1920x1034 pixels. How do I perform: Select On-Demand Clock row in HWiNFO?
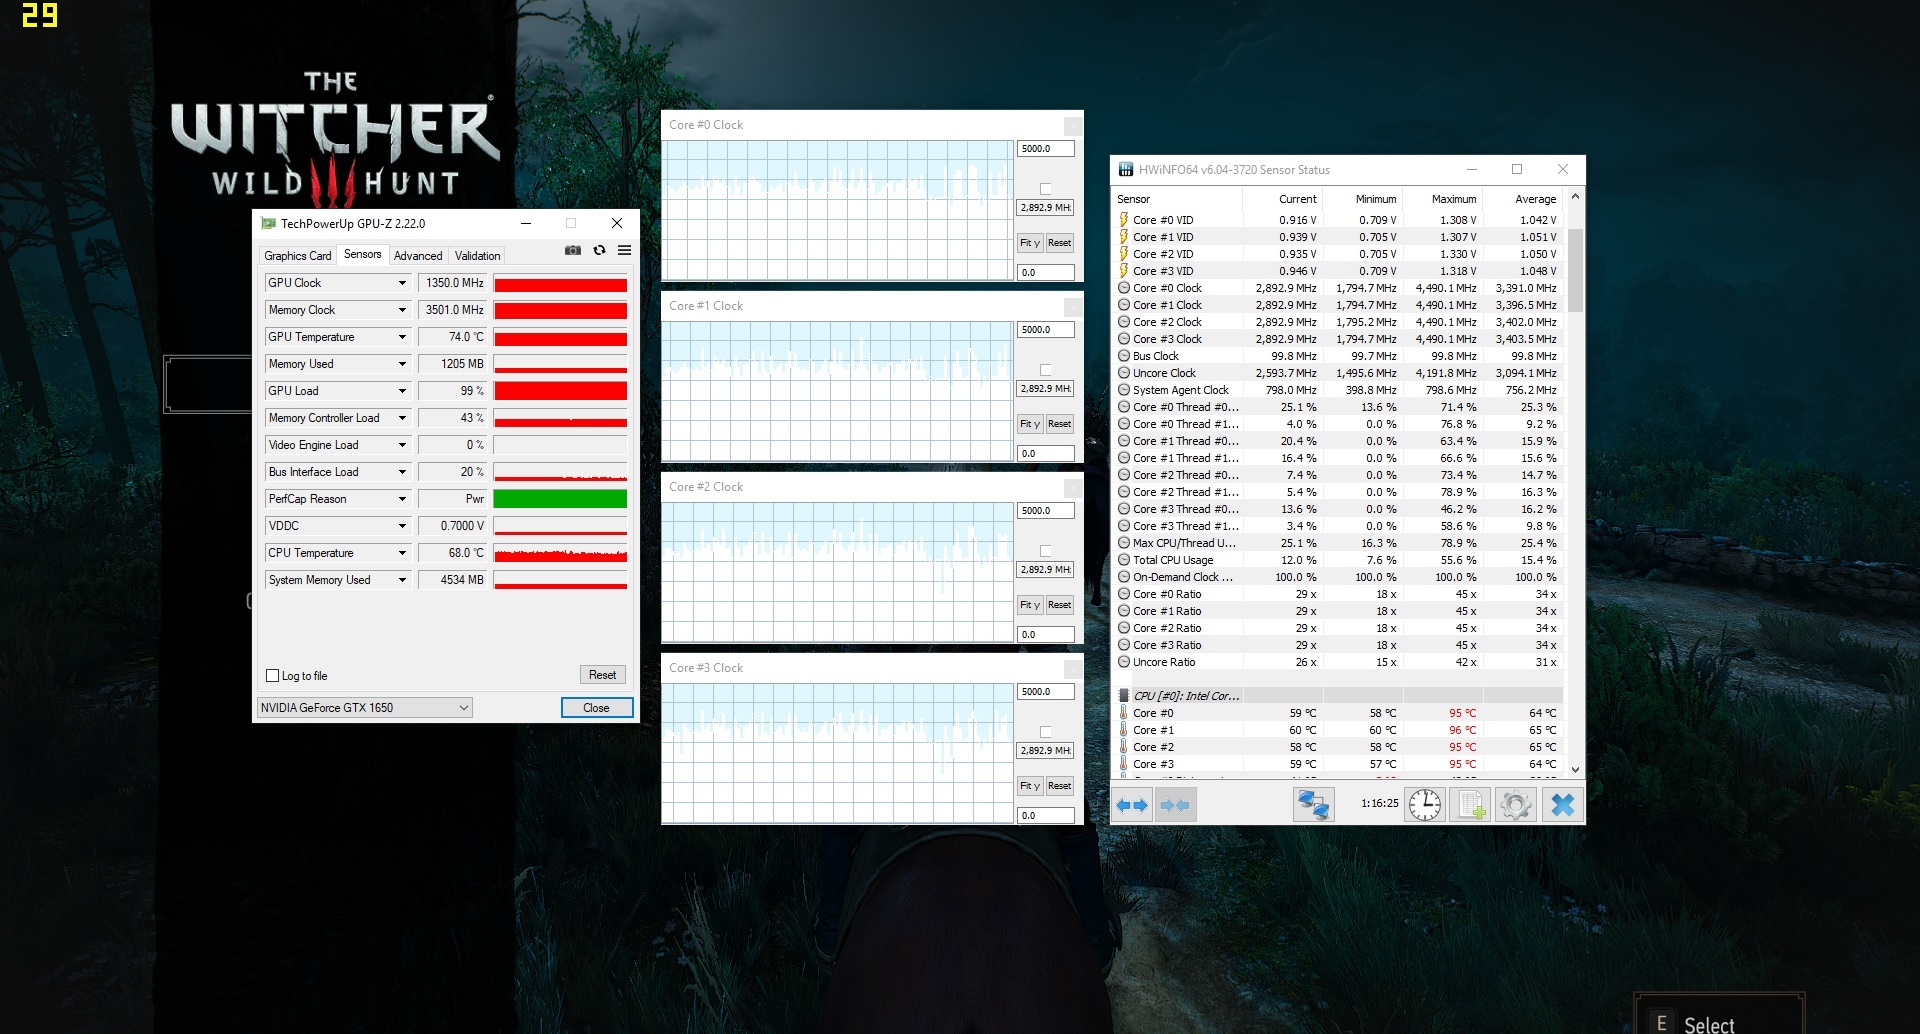pyautogui.click(x=1338, y=577)
